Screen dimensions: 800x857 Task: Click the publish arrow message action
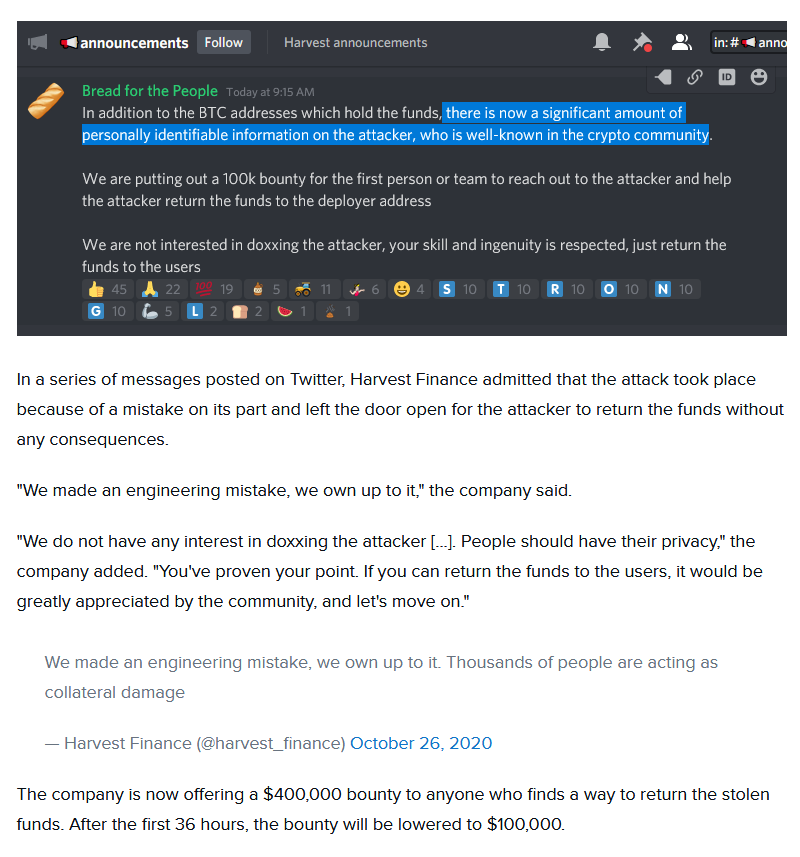[x=663, y=77]
